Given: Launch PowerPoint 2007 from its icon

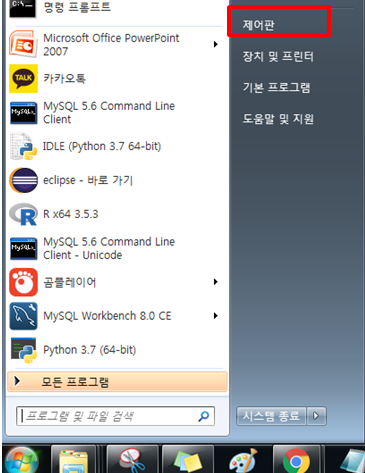Looking at the screenshot, I should pos(23,44).
